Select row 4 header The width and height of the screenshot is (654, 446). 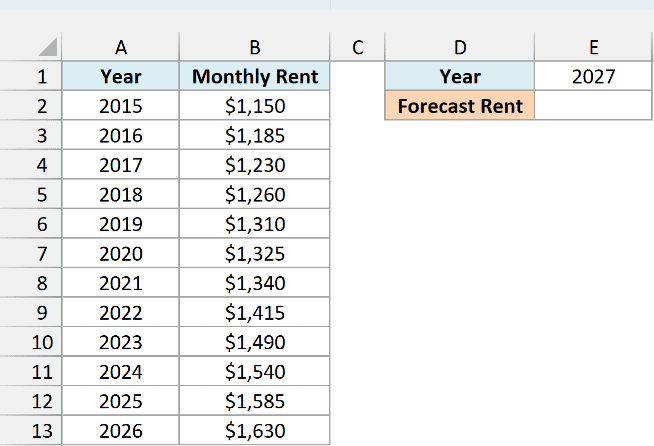(30, 165)
